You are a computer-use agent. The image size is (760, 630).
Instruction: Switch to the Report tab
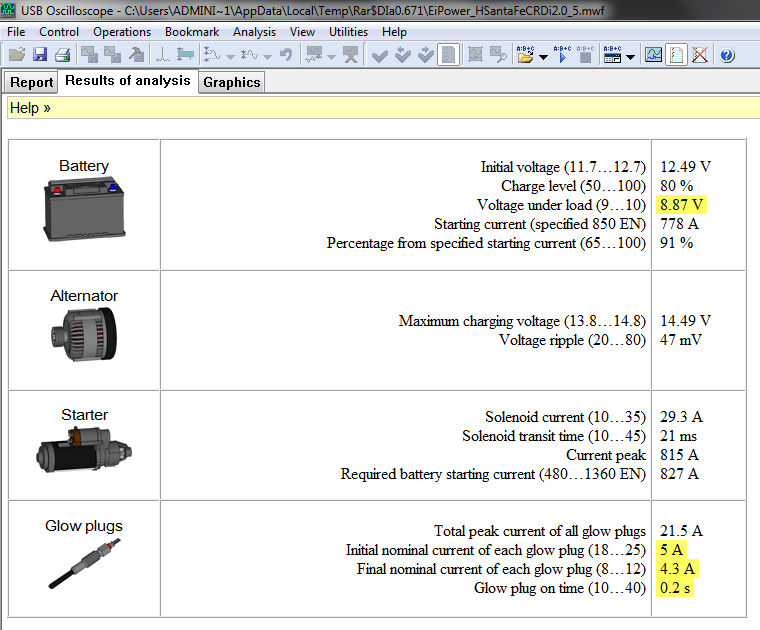pyautogui.click(x=32, y=82)
